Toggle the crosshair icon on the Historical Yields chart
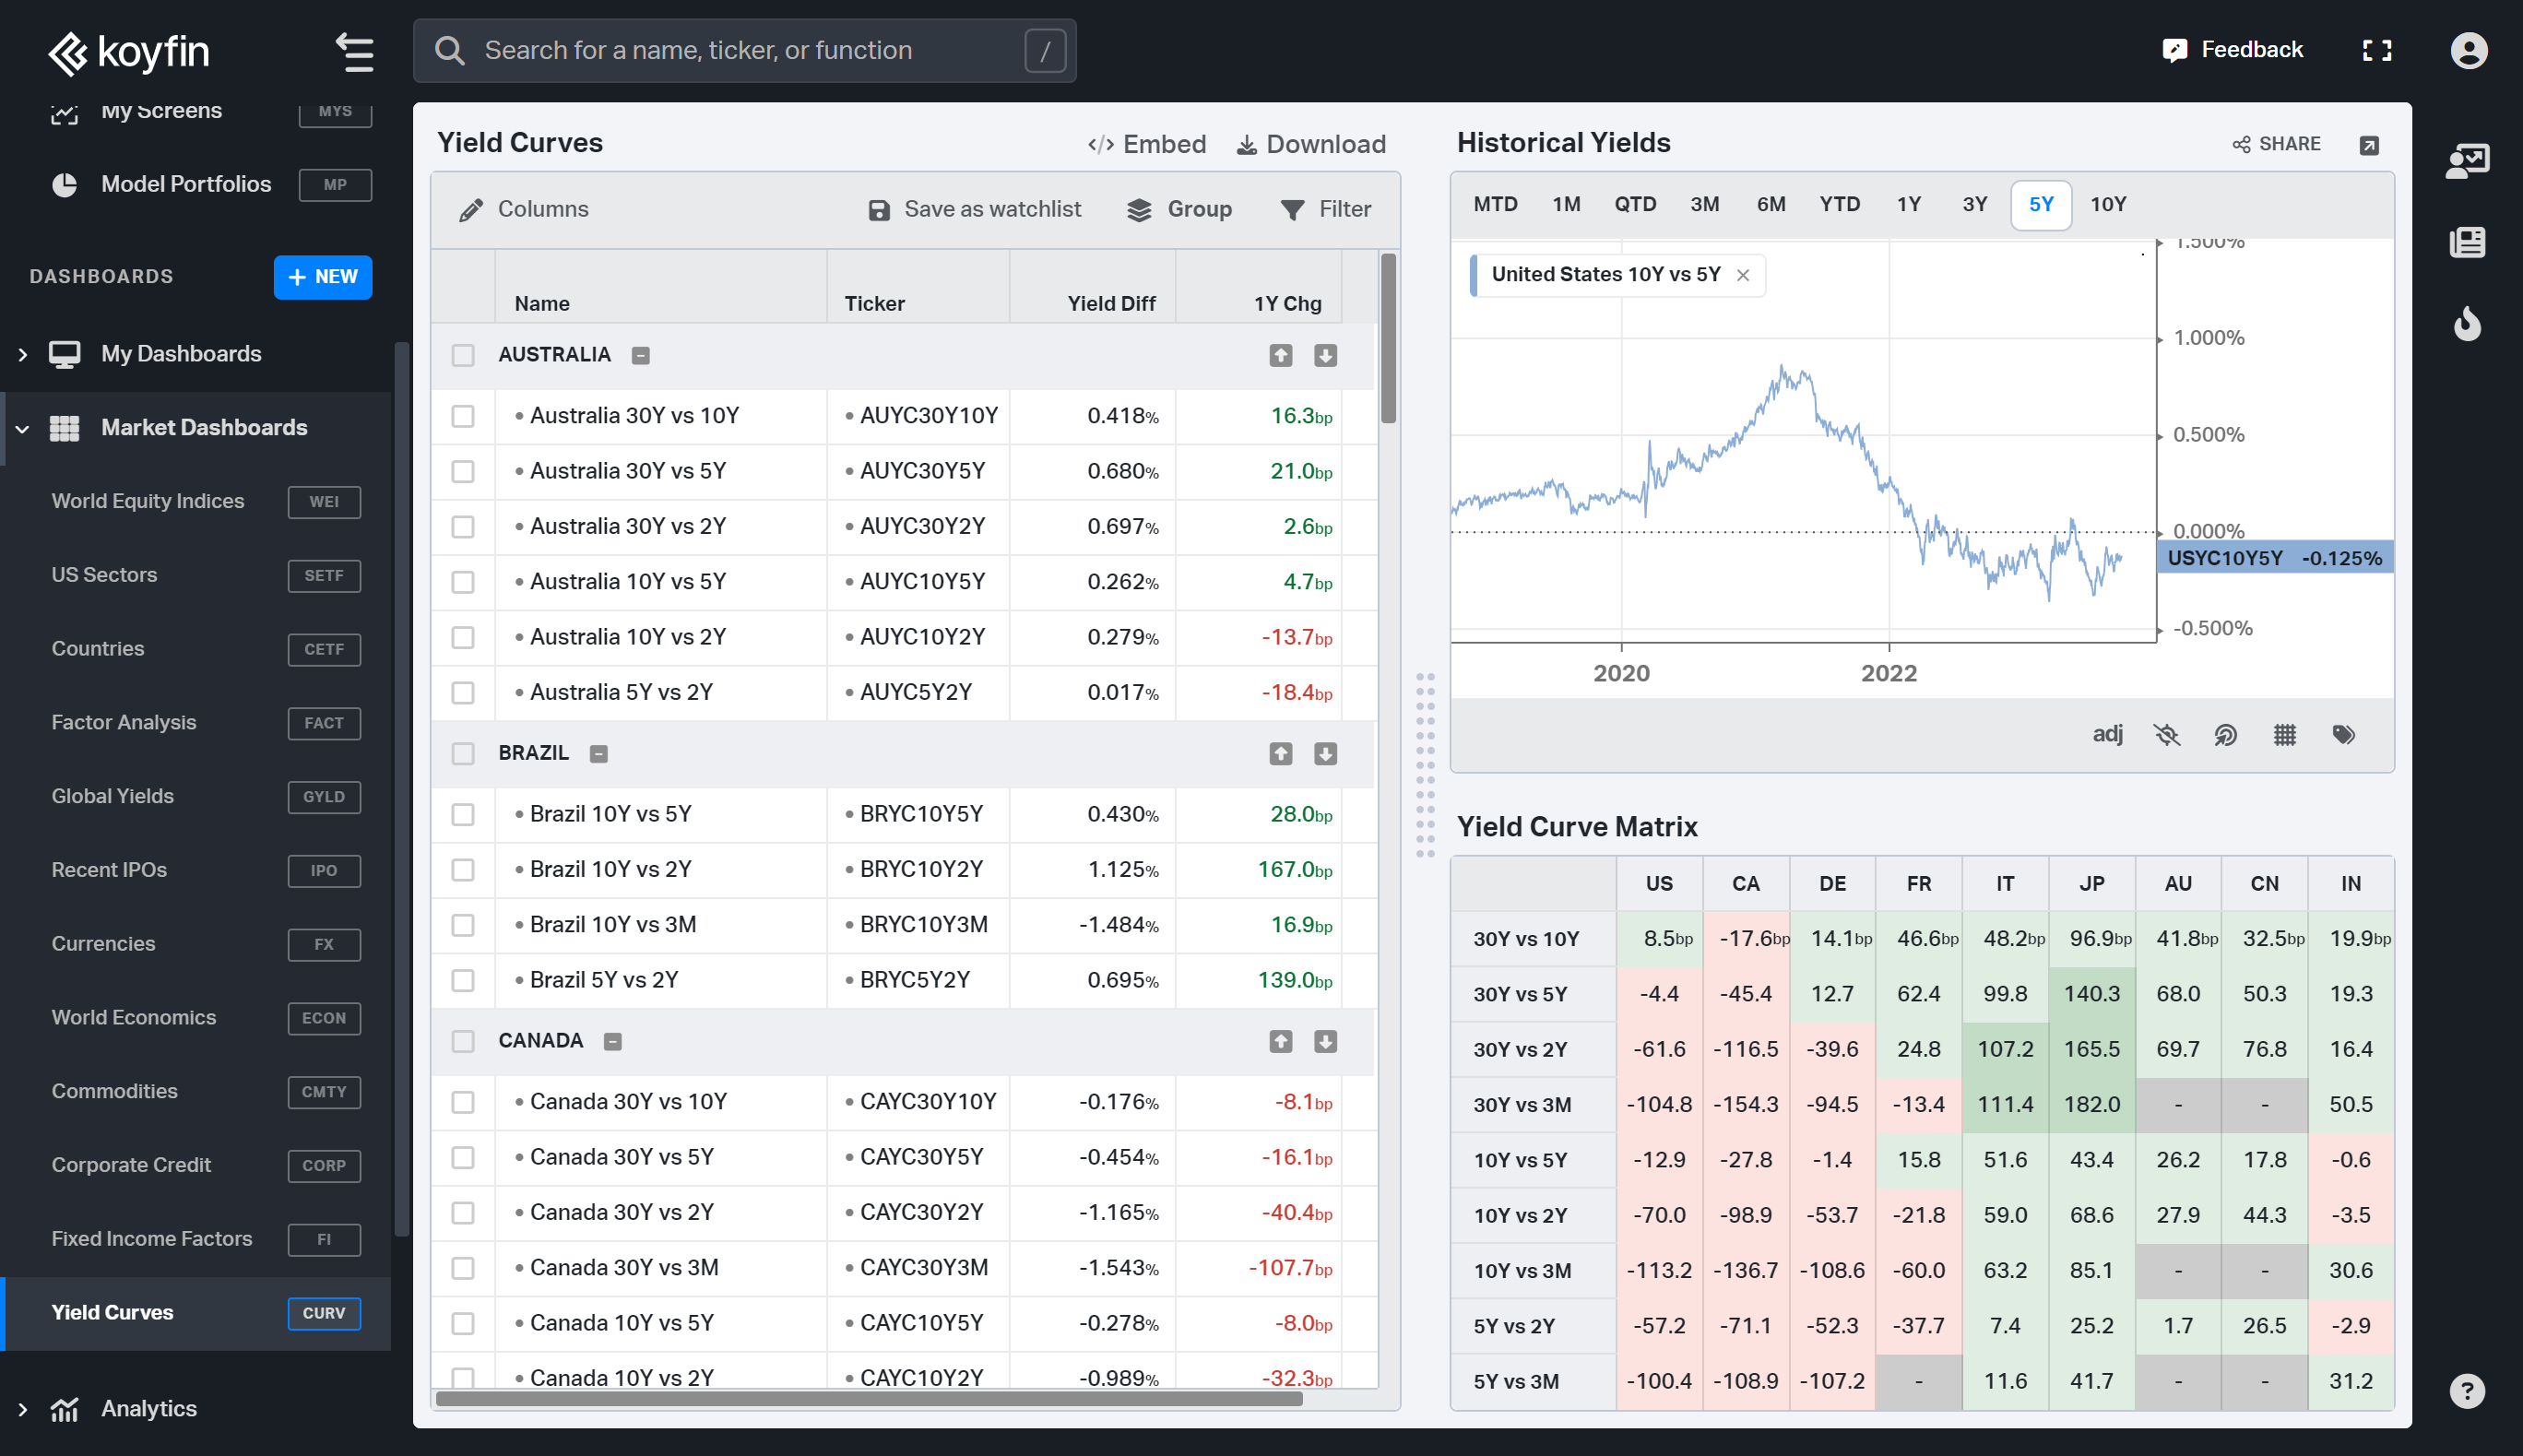 (2167, 735)
